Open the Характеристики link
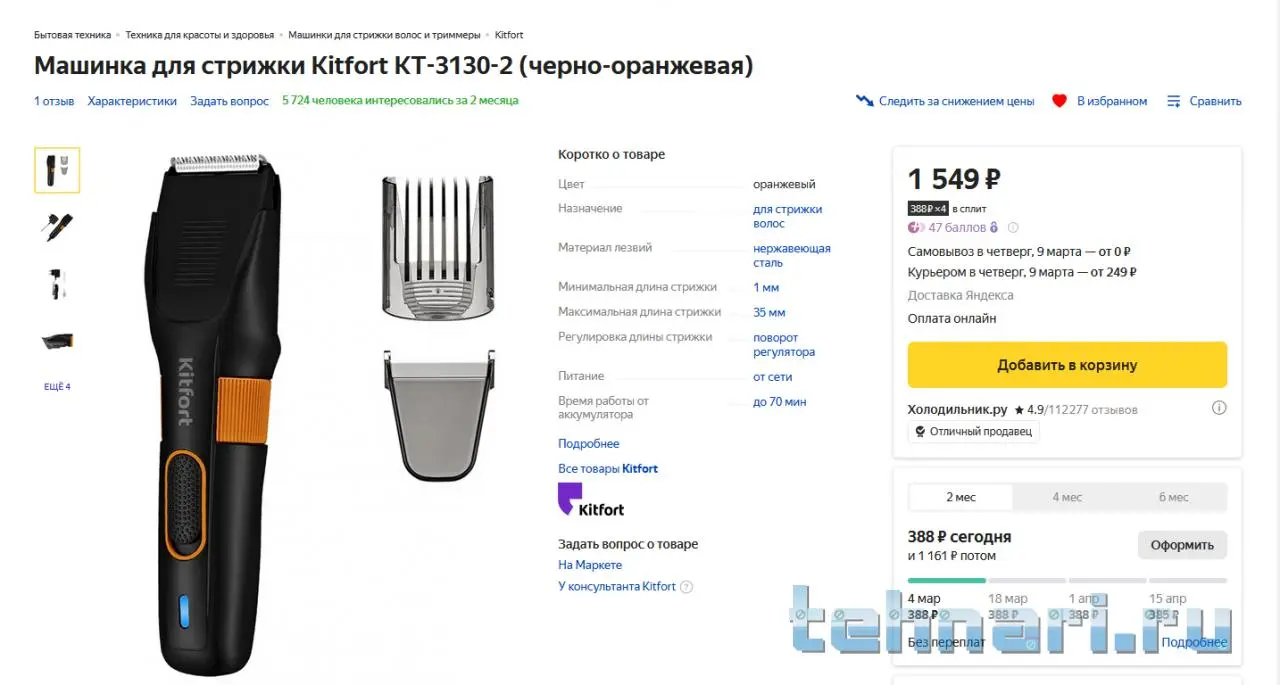 (x=132, y=101)
